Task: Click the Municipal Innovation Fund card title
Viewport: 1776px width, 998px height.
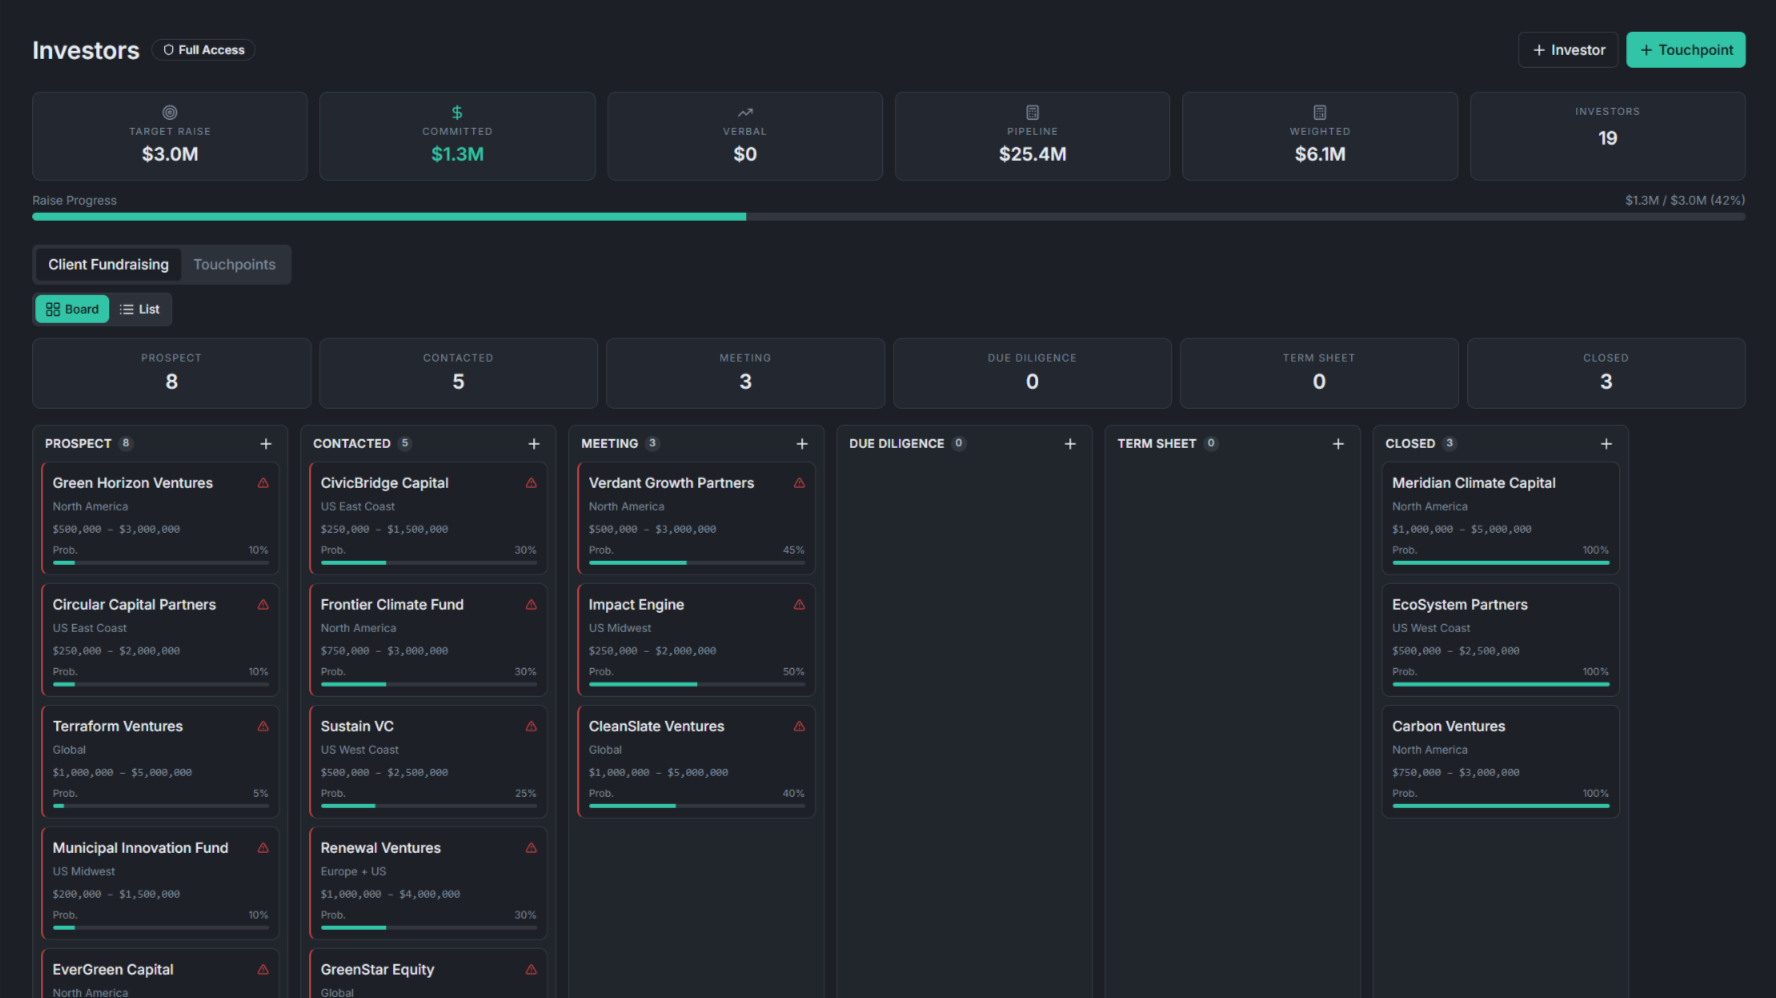Action: pyautogui.click(x=140, y=848)
